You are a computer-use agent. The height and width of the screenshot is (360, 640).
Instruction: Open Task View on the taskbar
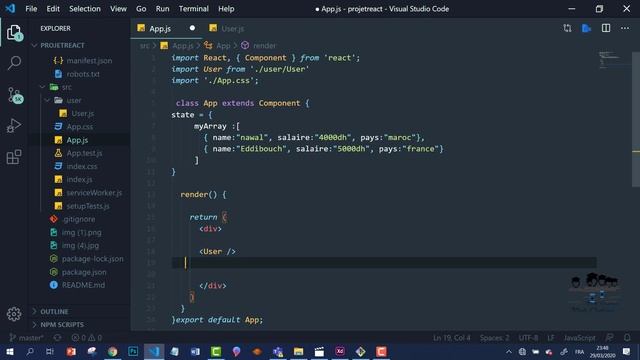(50, 351)
